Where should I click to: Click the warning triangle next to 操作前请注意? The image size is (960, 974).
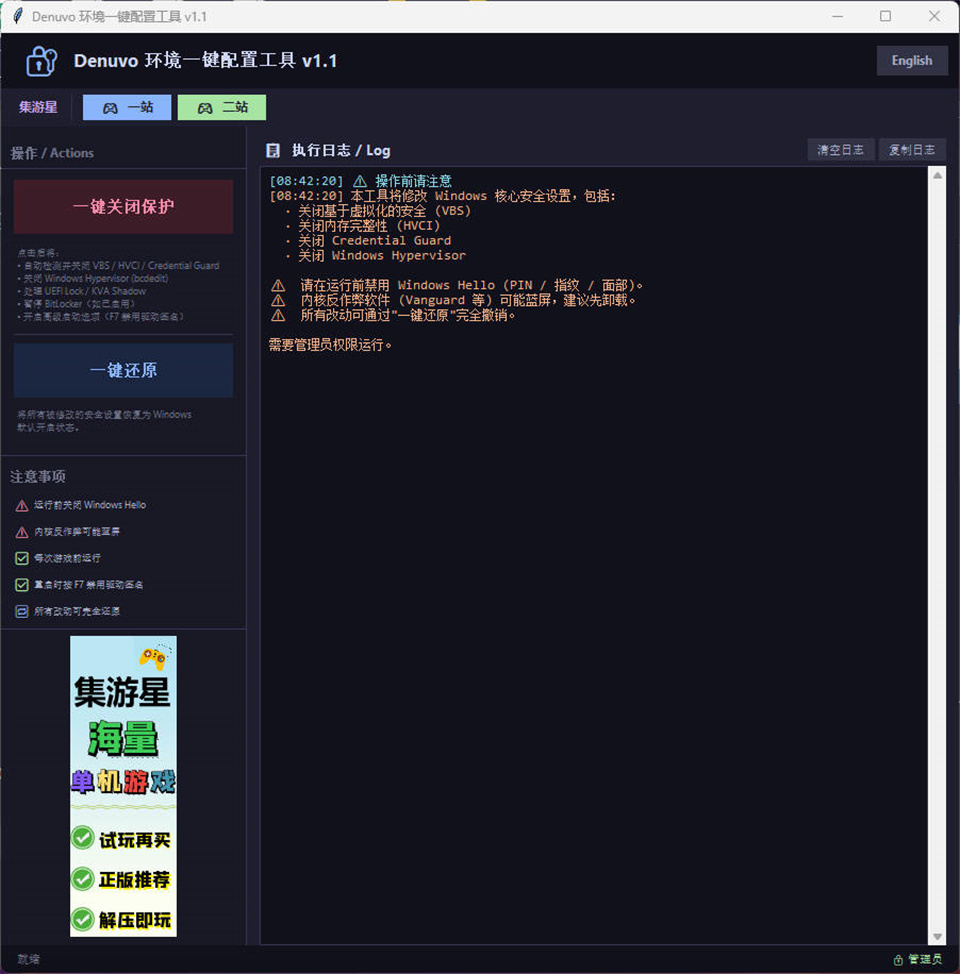[x=360, y=181]
